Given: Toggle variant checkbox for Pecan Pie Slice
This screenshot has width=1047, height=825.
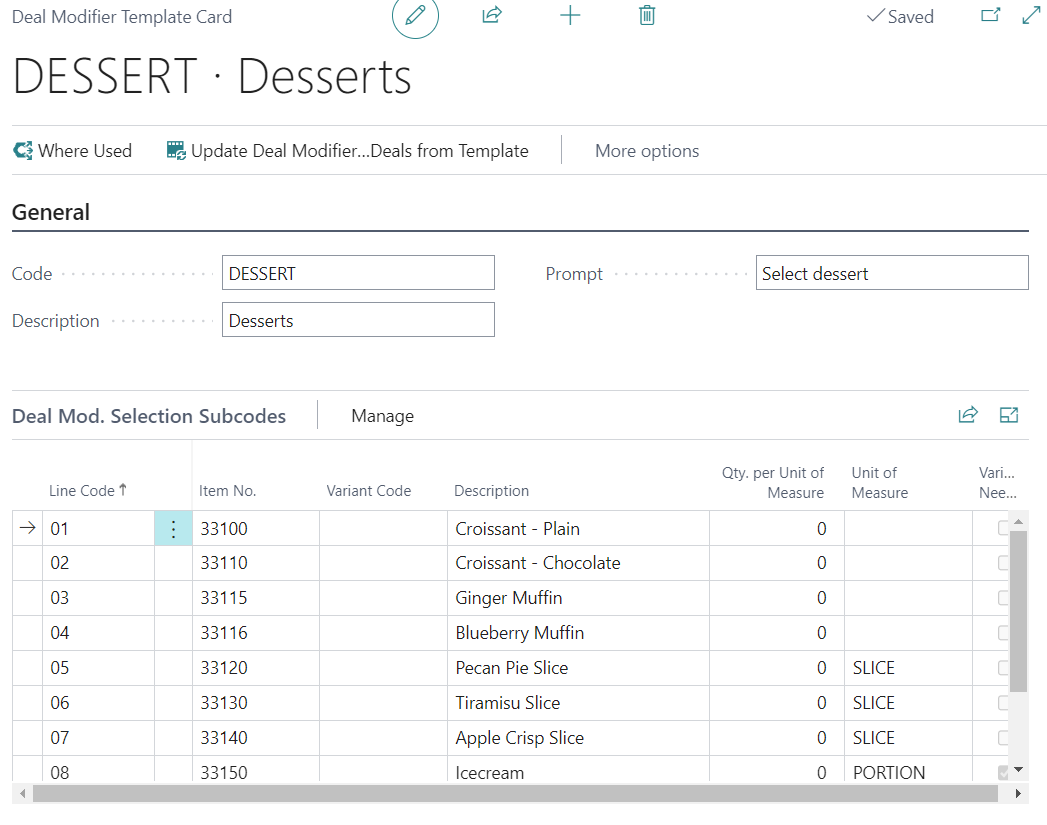Looking at the screenshot, I should (x=1004, y=668).
